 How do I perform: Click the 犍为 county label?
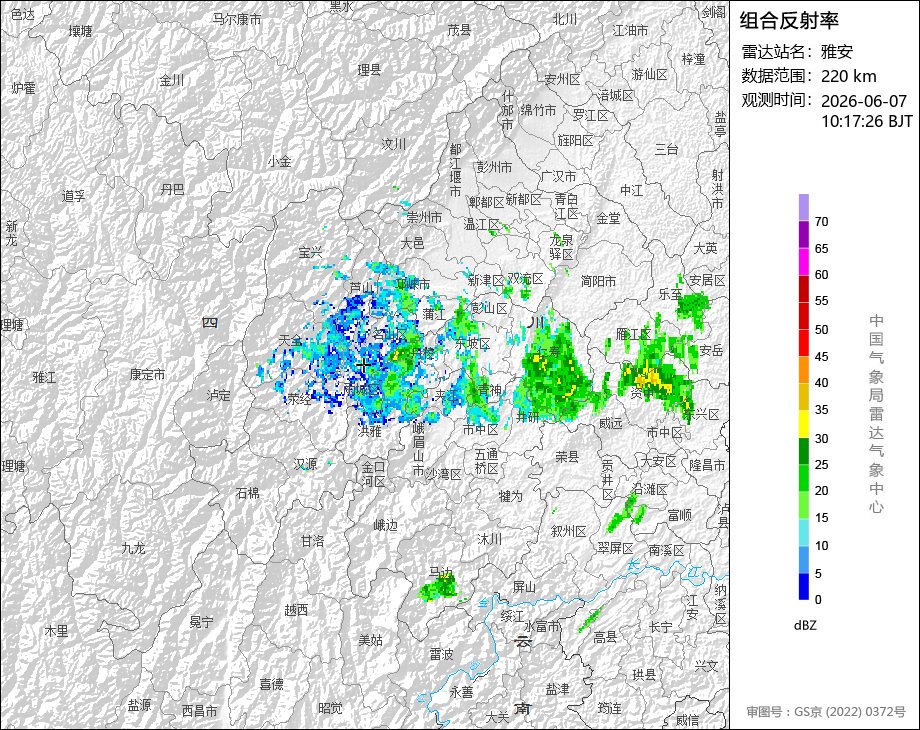click(x=510, y=496)
